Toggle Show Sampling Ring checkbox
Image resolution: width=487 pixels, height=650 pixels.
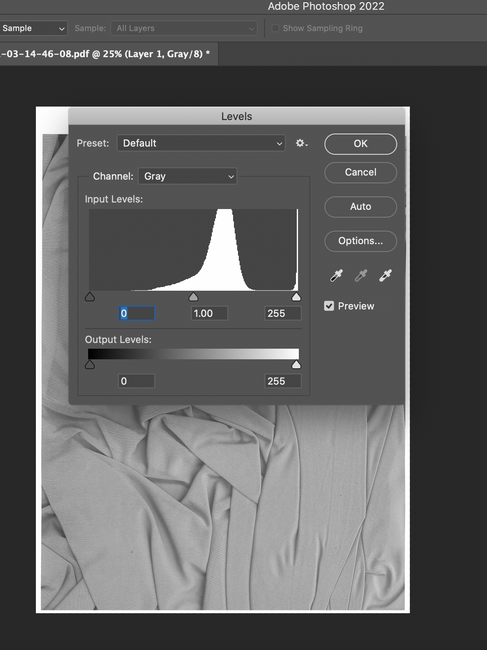point(275,28)
